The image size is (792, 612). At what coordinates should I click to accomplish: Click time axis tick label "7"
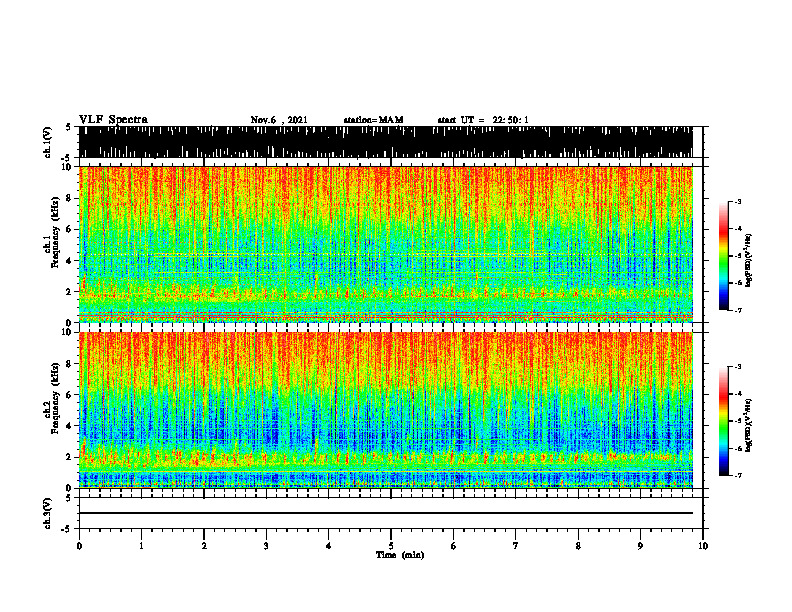516,546
